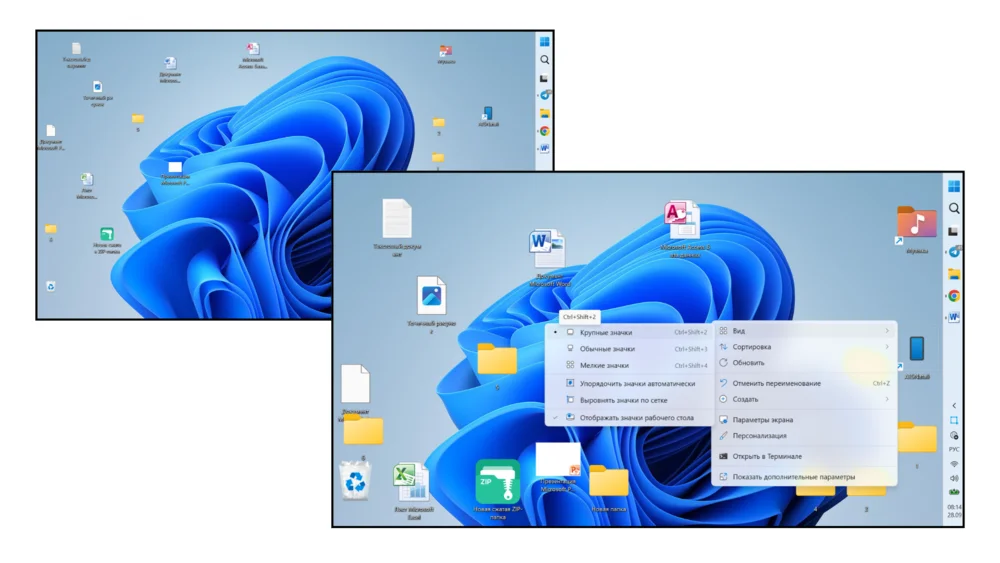Select the small Word document desktop icon
The width and height of the screenshot is (1000, 563).
[170, 62]
